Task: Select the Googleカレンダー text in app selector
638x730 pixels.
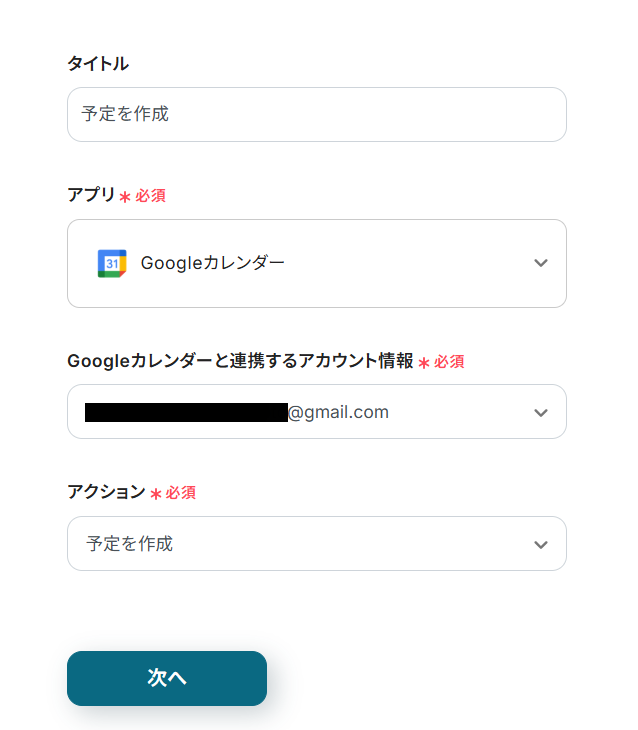Action: click(x=213, y=263)
